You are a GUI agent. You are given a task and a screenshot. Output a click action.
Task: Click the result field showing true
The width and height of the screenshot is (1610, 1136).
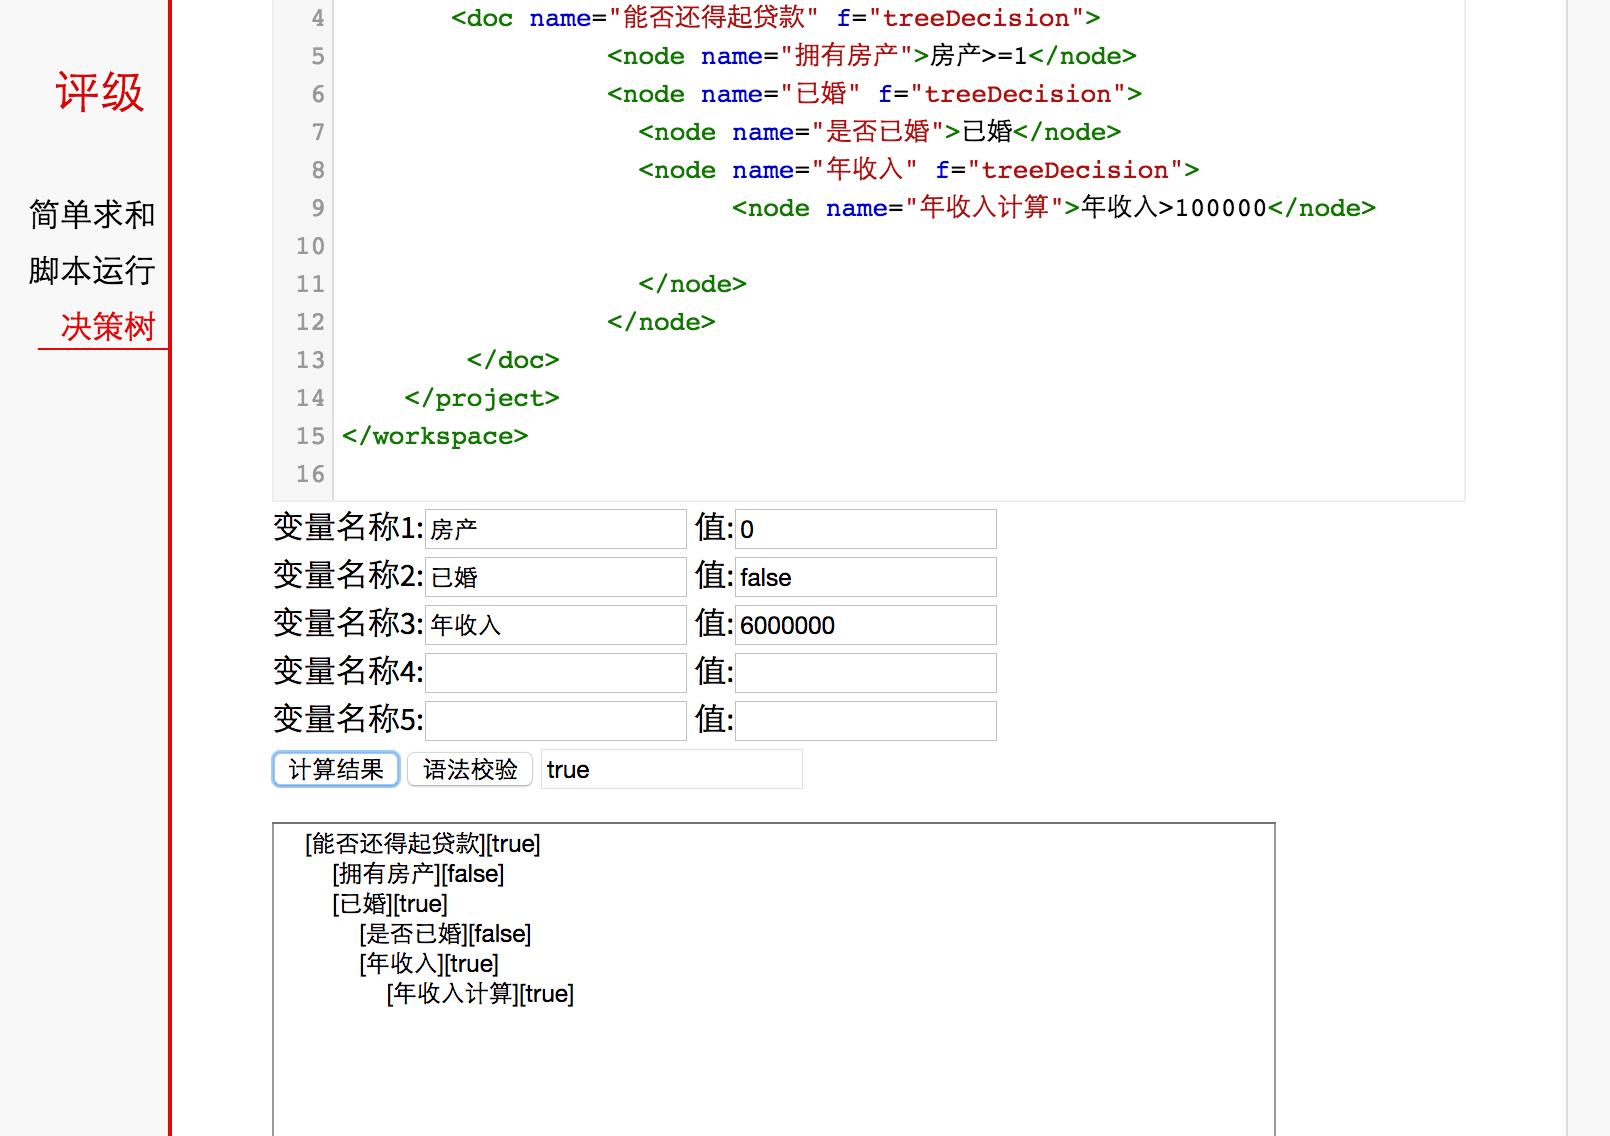tap(671, 769)
